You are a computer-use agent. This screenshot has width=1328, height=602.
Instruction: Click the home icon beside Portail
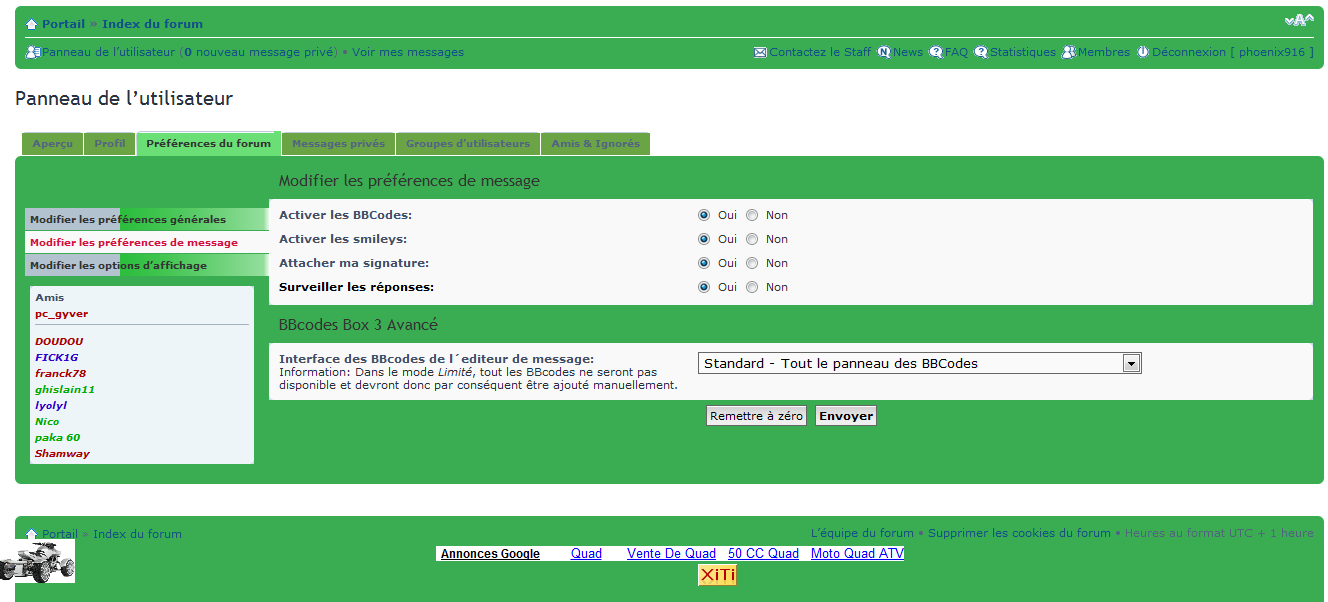[x=32, y=24]
